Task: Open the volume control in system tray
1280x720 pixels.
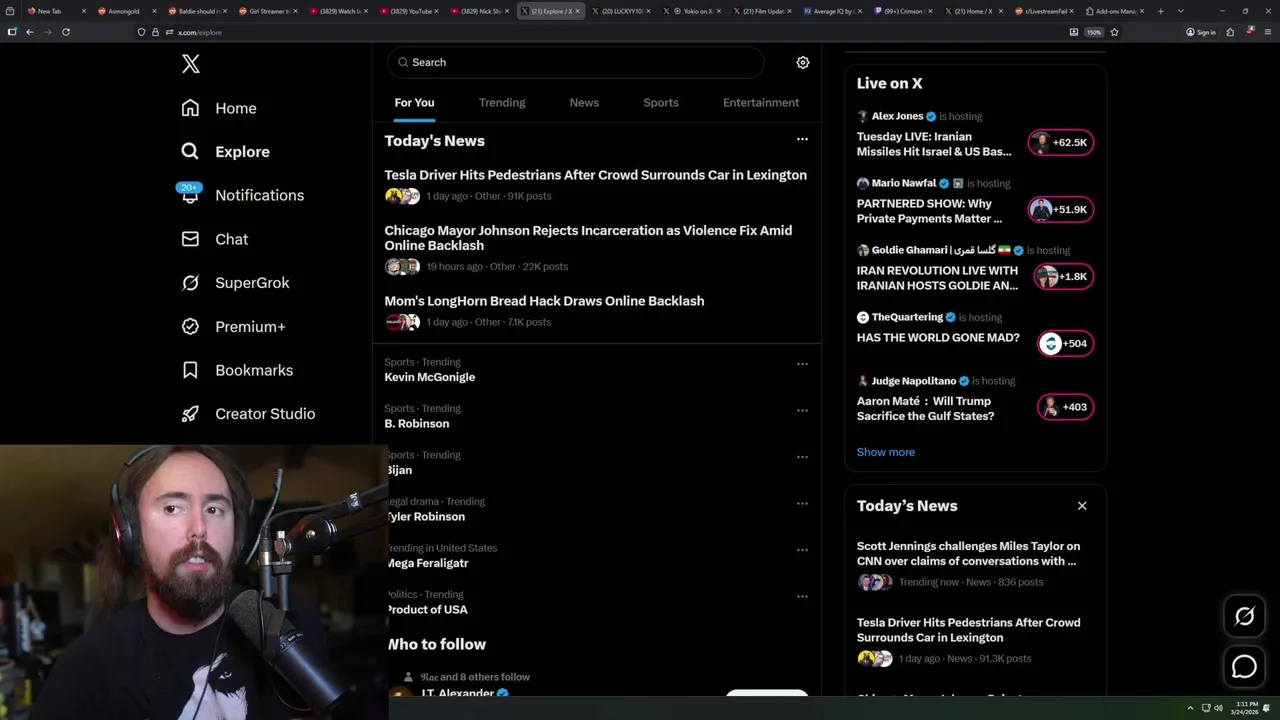Action: tap(1218, 708)
